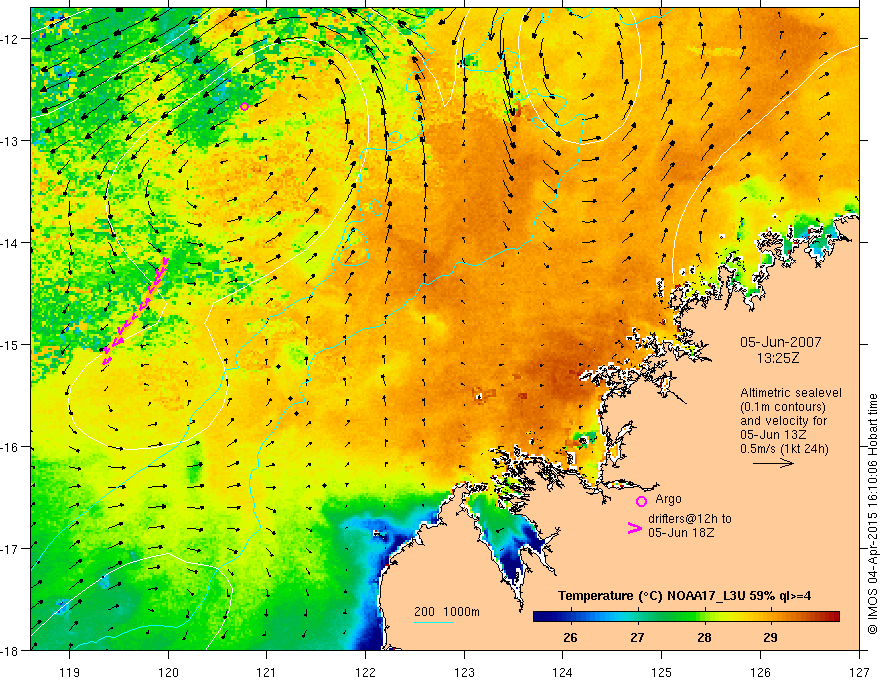
Task: Click the latitude axis label -14
Action: [10, 243]
